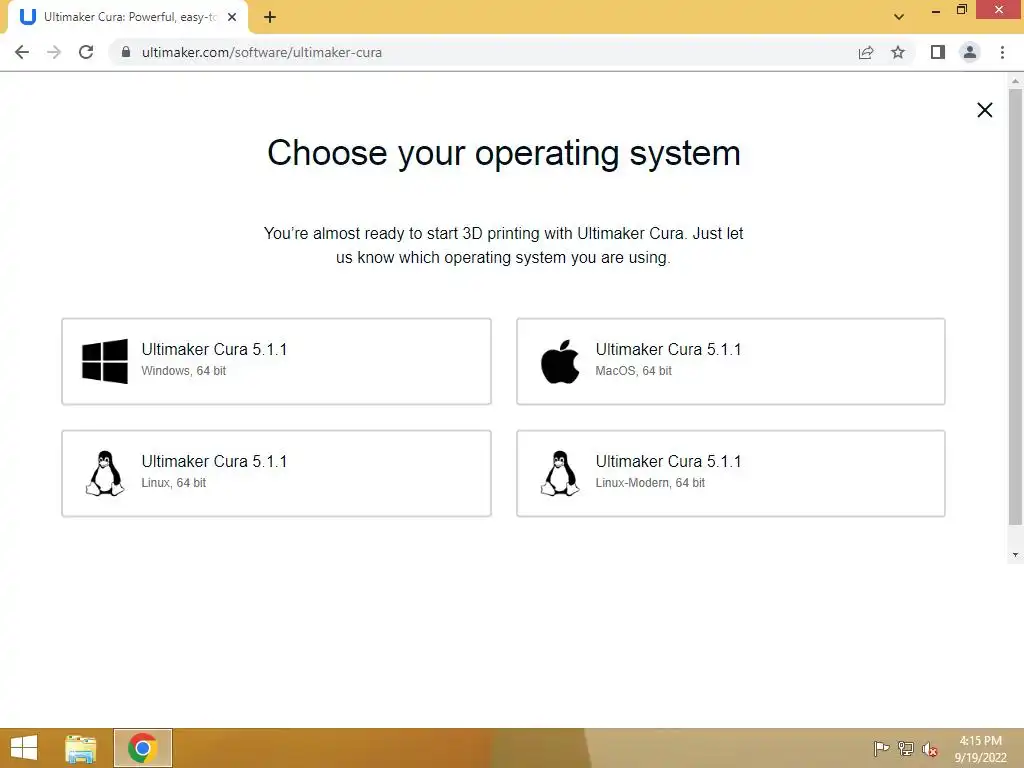The width and height of the screenshot is (1024, 768).
Task: Open File Explorer from the taskbar
Action: coord(80,748)
